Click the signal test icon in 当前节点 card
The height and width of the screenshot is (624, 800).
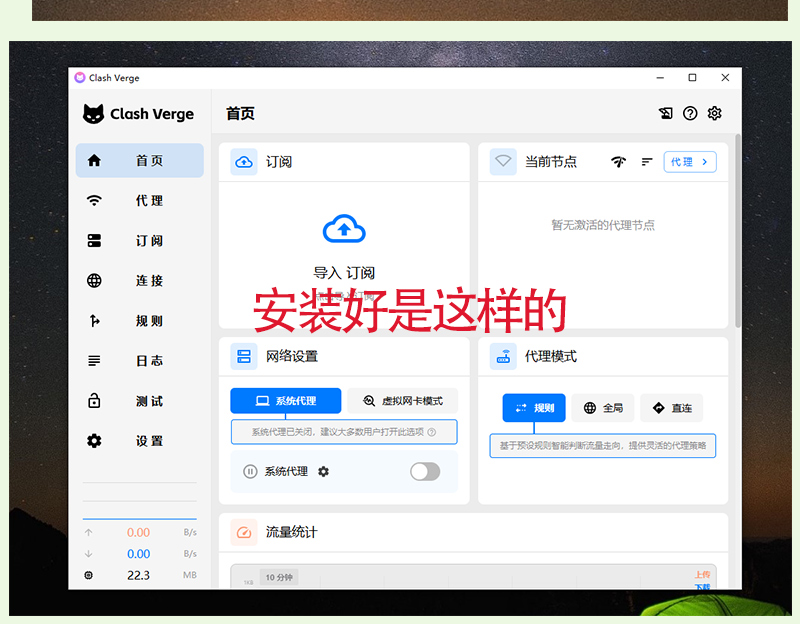[618, 162]
